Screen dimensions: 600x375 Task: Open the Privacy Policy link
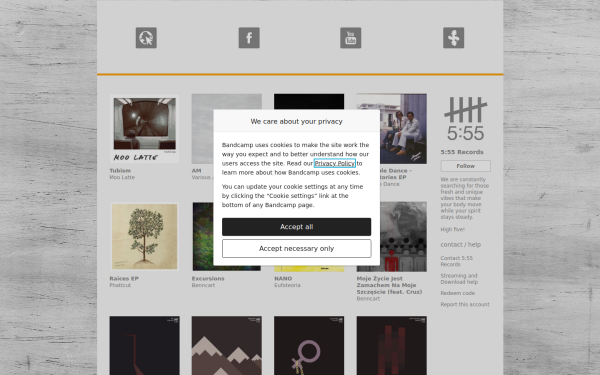(334, 163)
